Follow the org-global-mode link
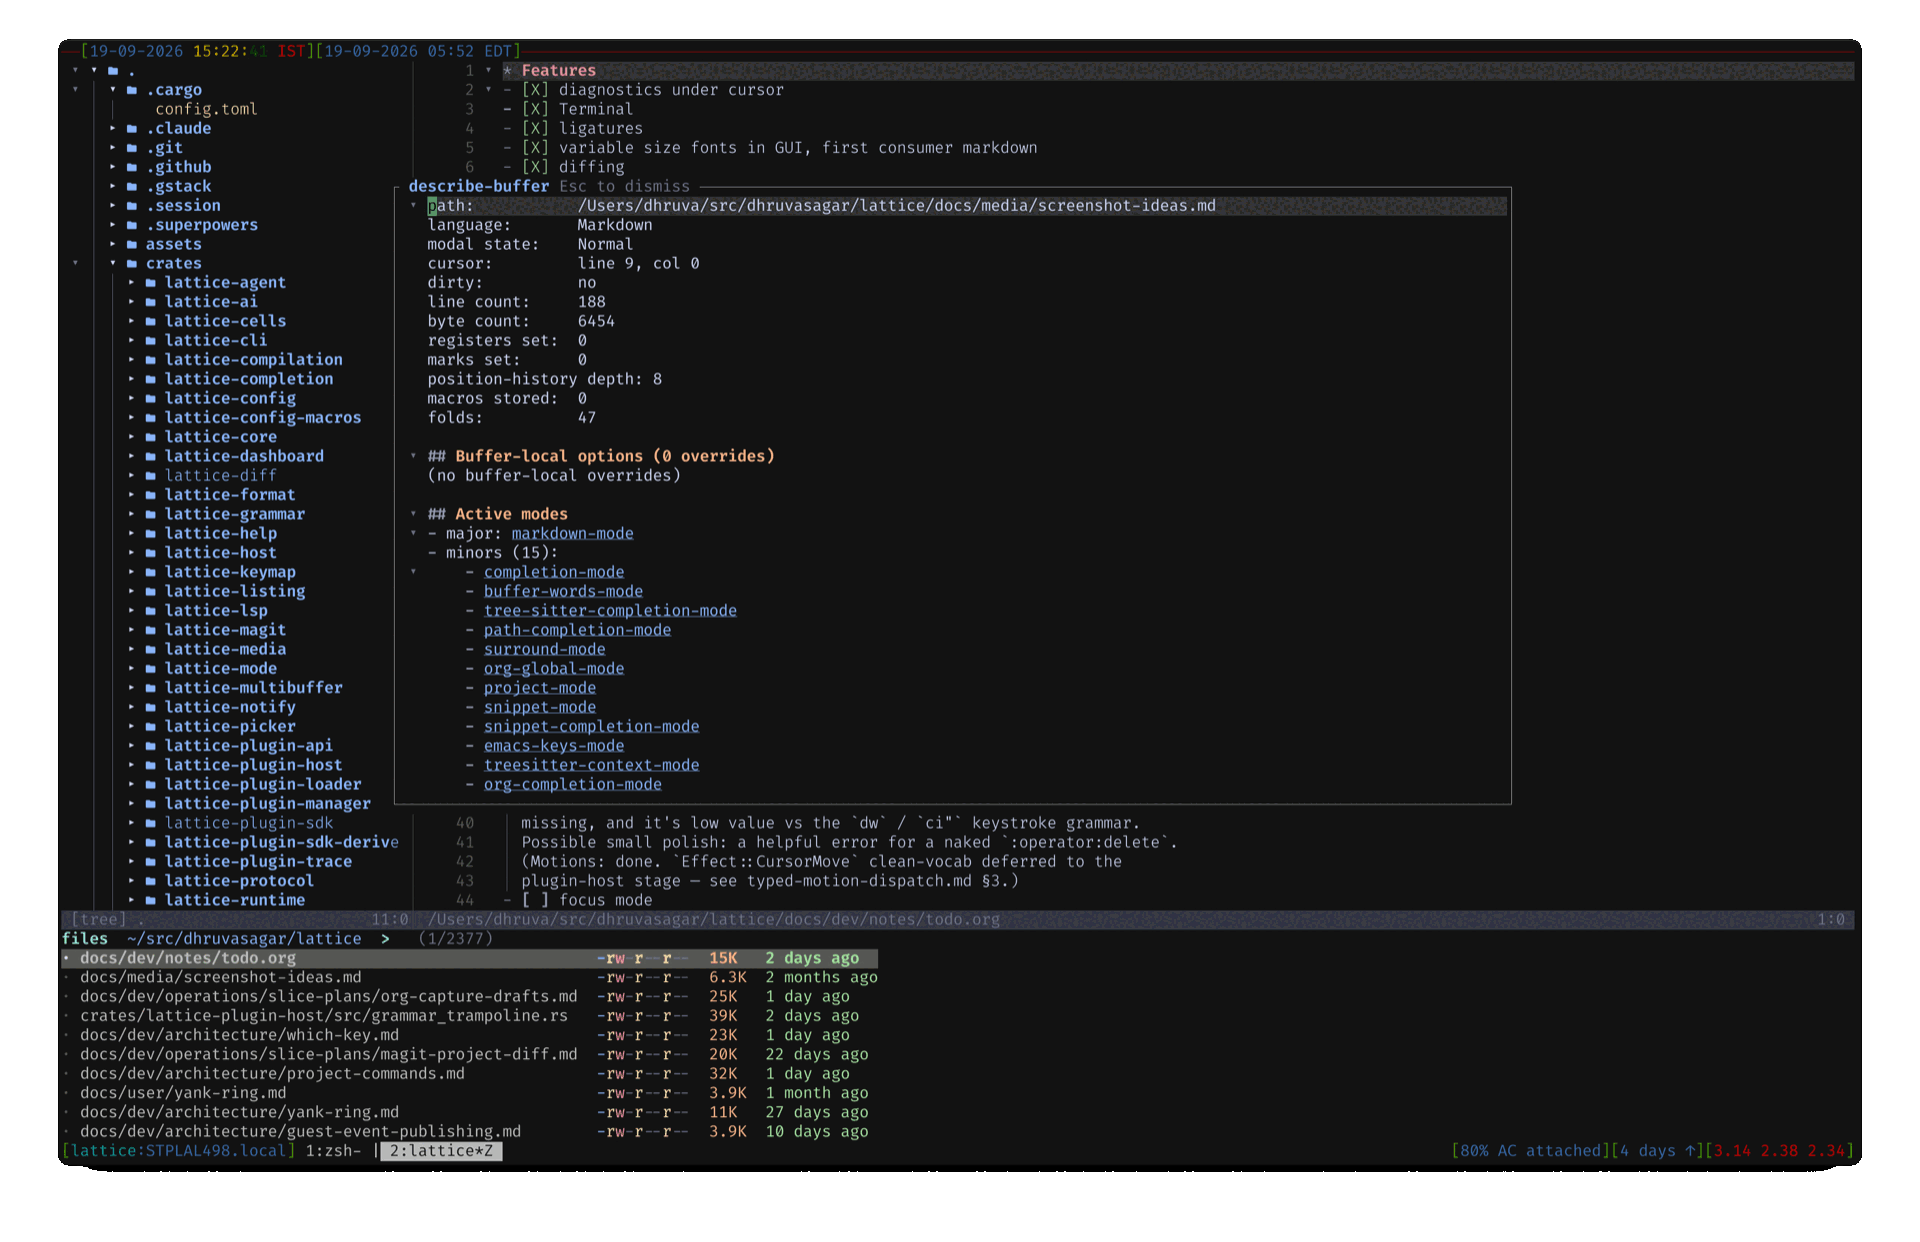The width and height of the screenshot is (1920, 1242). (554, 669)
